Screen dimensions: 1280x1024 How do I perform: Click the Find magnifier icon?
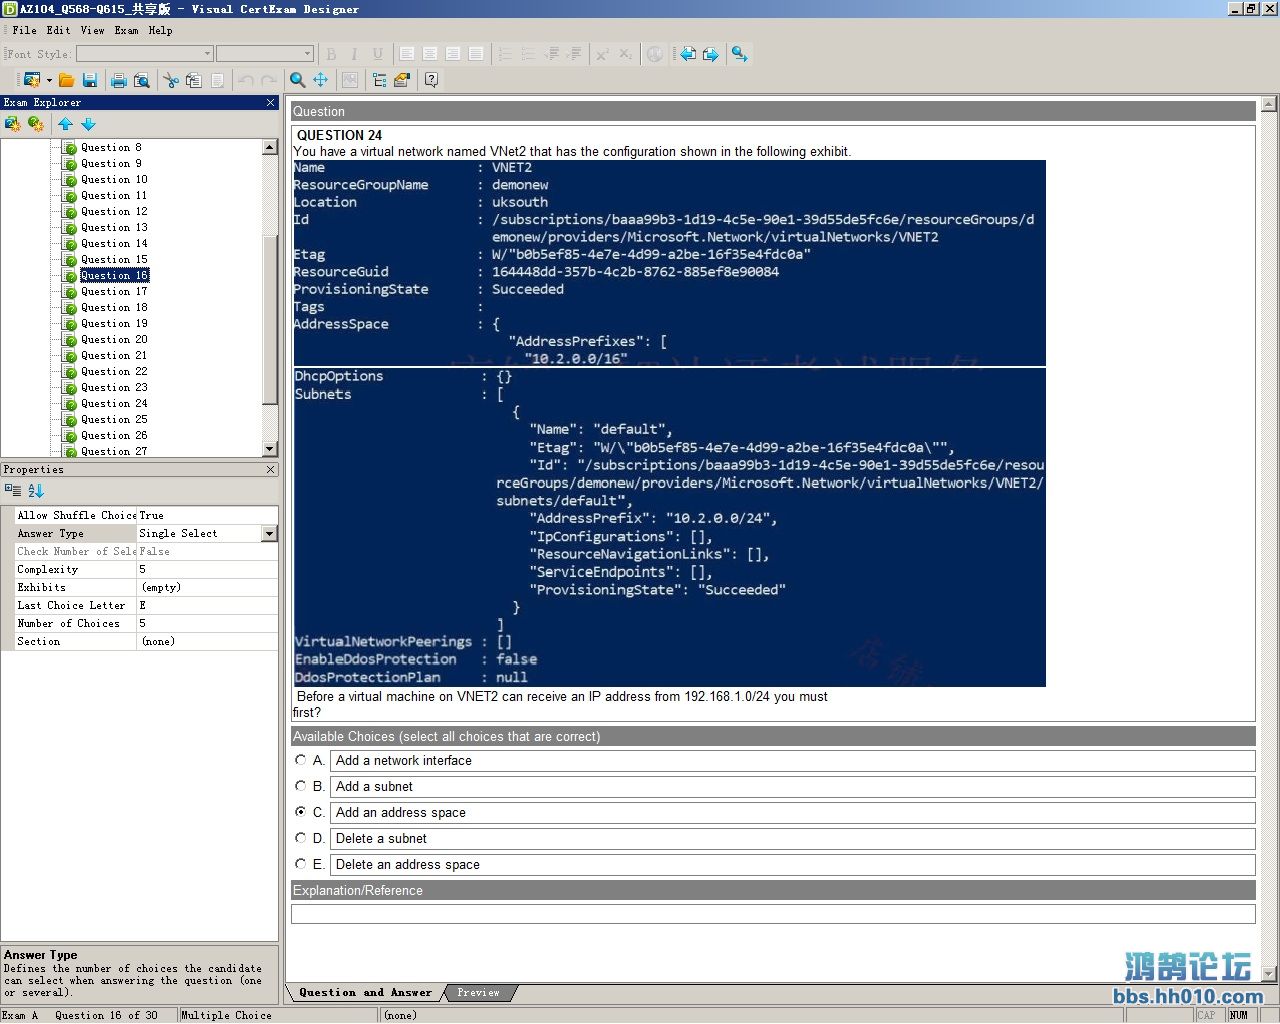coord(298,80)
